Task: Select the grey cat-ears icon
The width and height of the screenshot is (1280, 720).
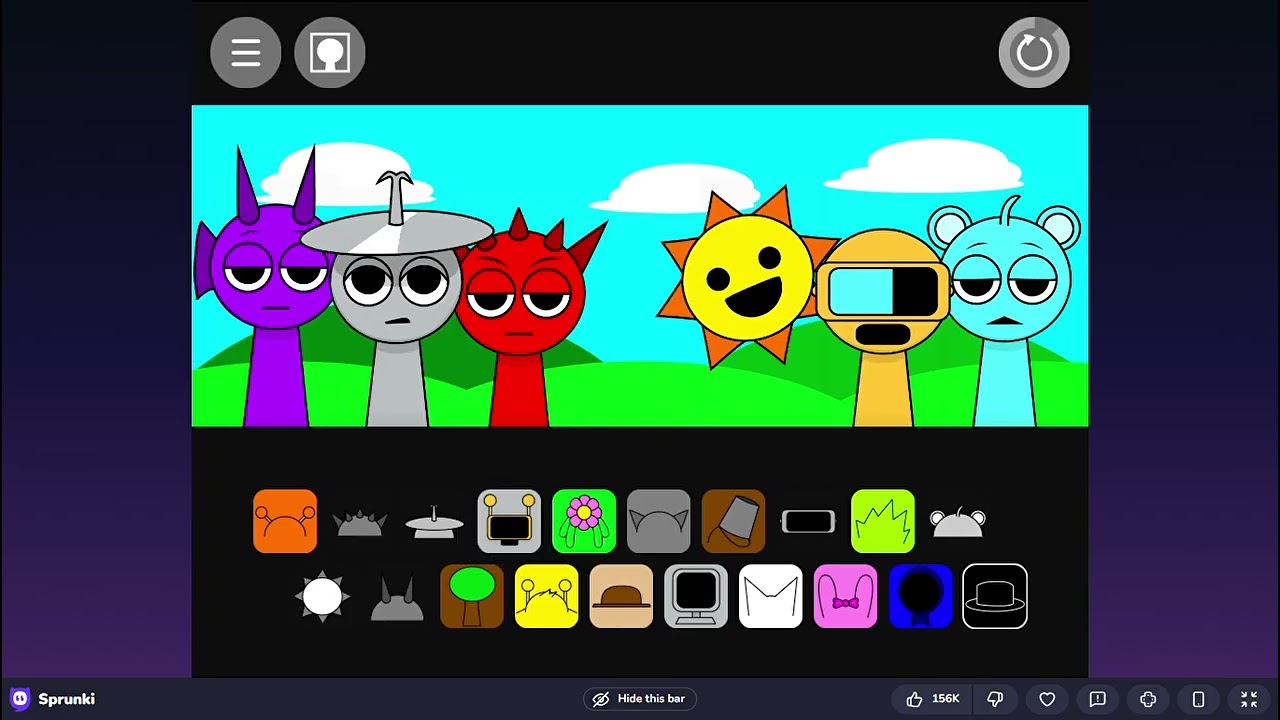Action: (658, 521)
